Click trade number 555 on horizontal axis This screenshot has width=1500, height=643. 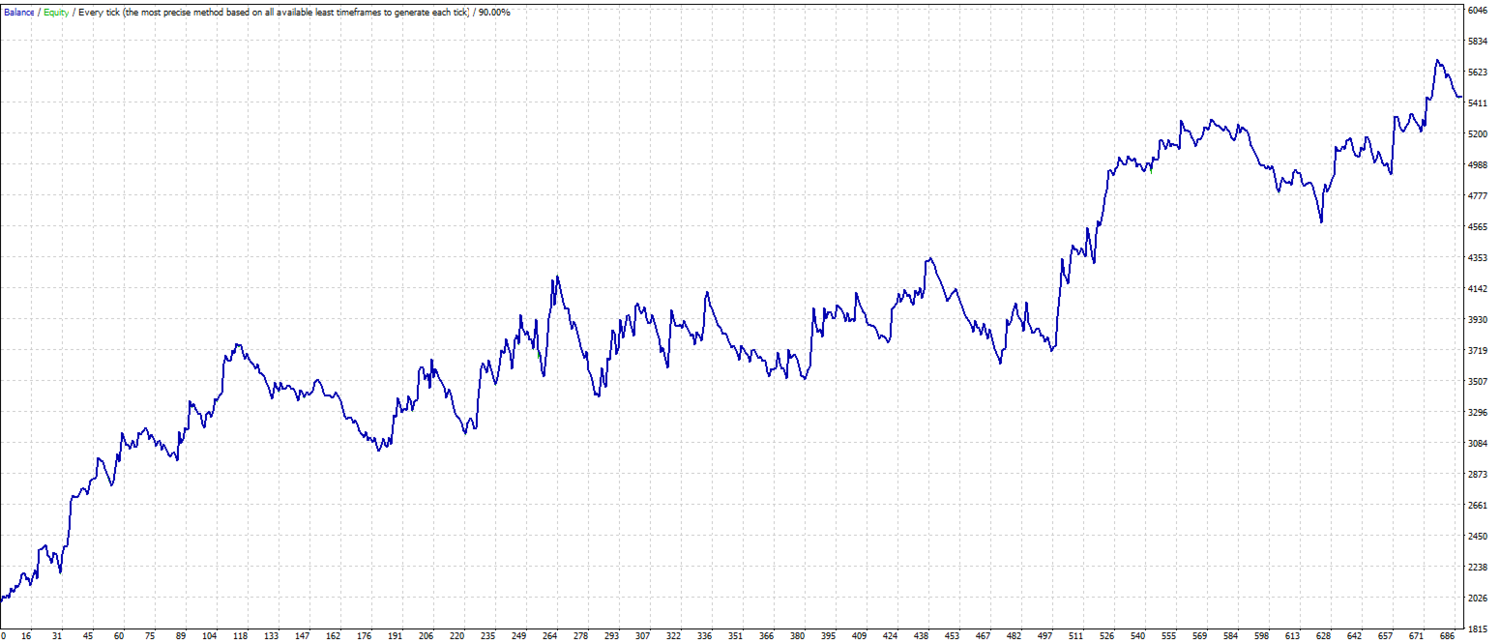point(1168,636)
